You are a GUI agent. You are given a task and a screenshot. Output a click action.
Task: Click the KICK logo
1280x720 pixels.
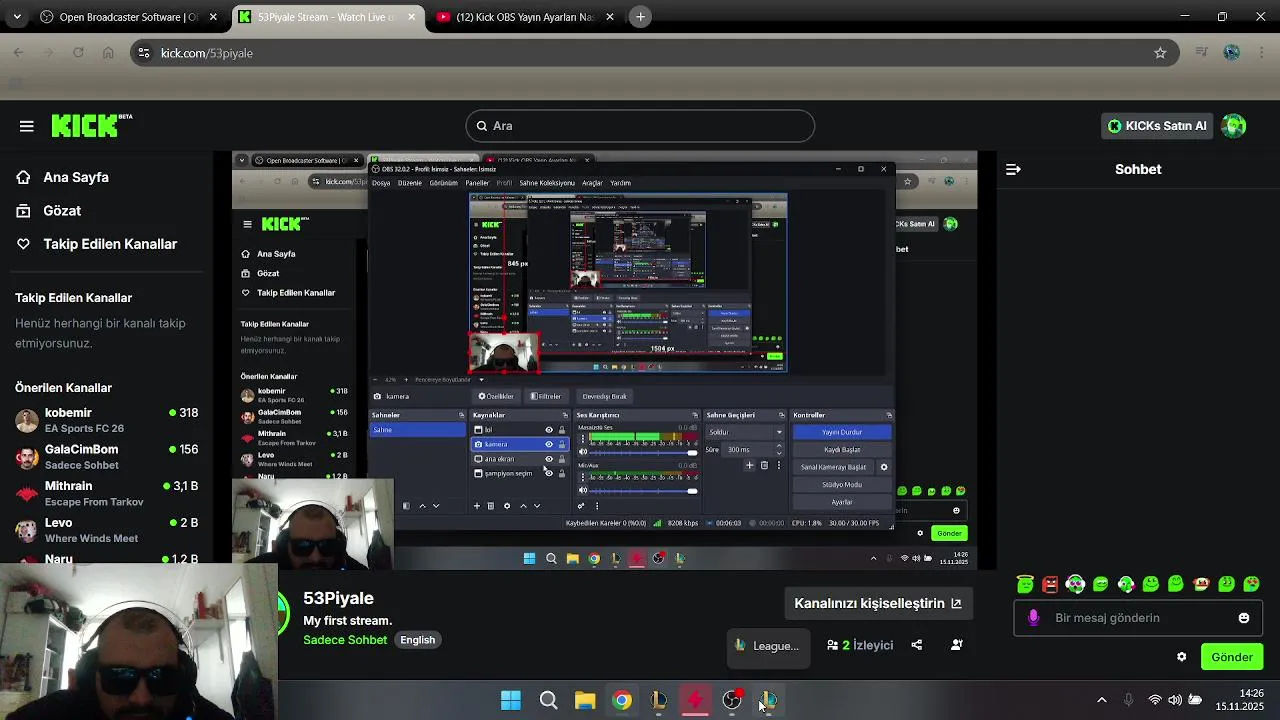click(91, 125)
